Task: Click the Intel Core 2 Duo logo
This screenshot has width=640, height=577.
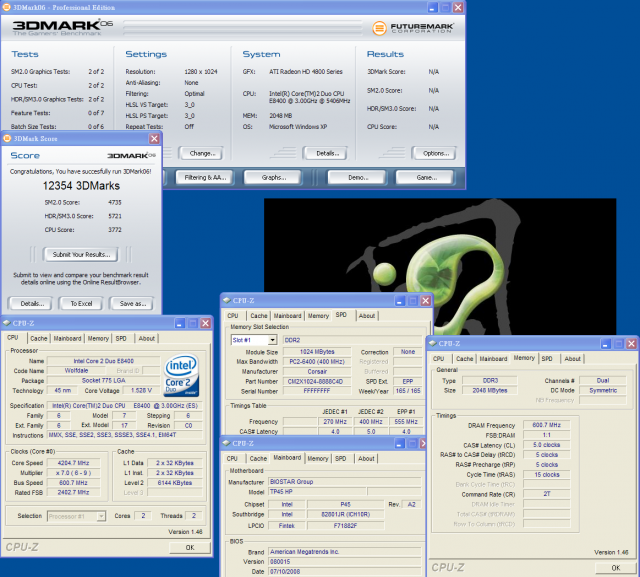Action: [x=181, y=375]
